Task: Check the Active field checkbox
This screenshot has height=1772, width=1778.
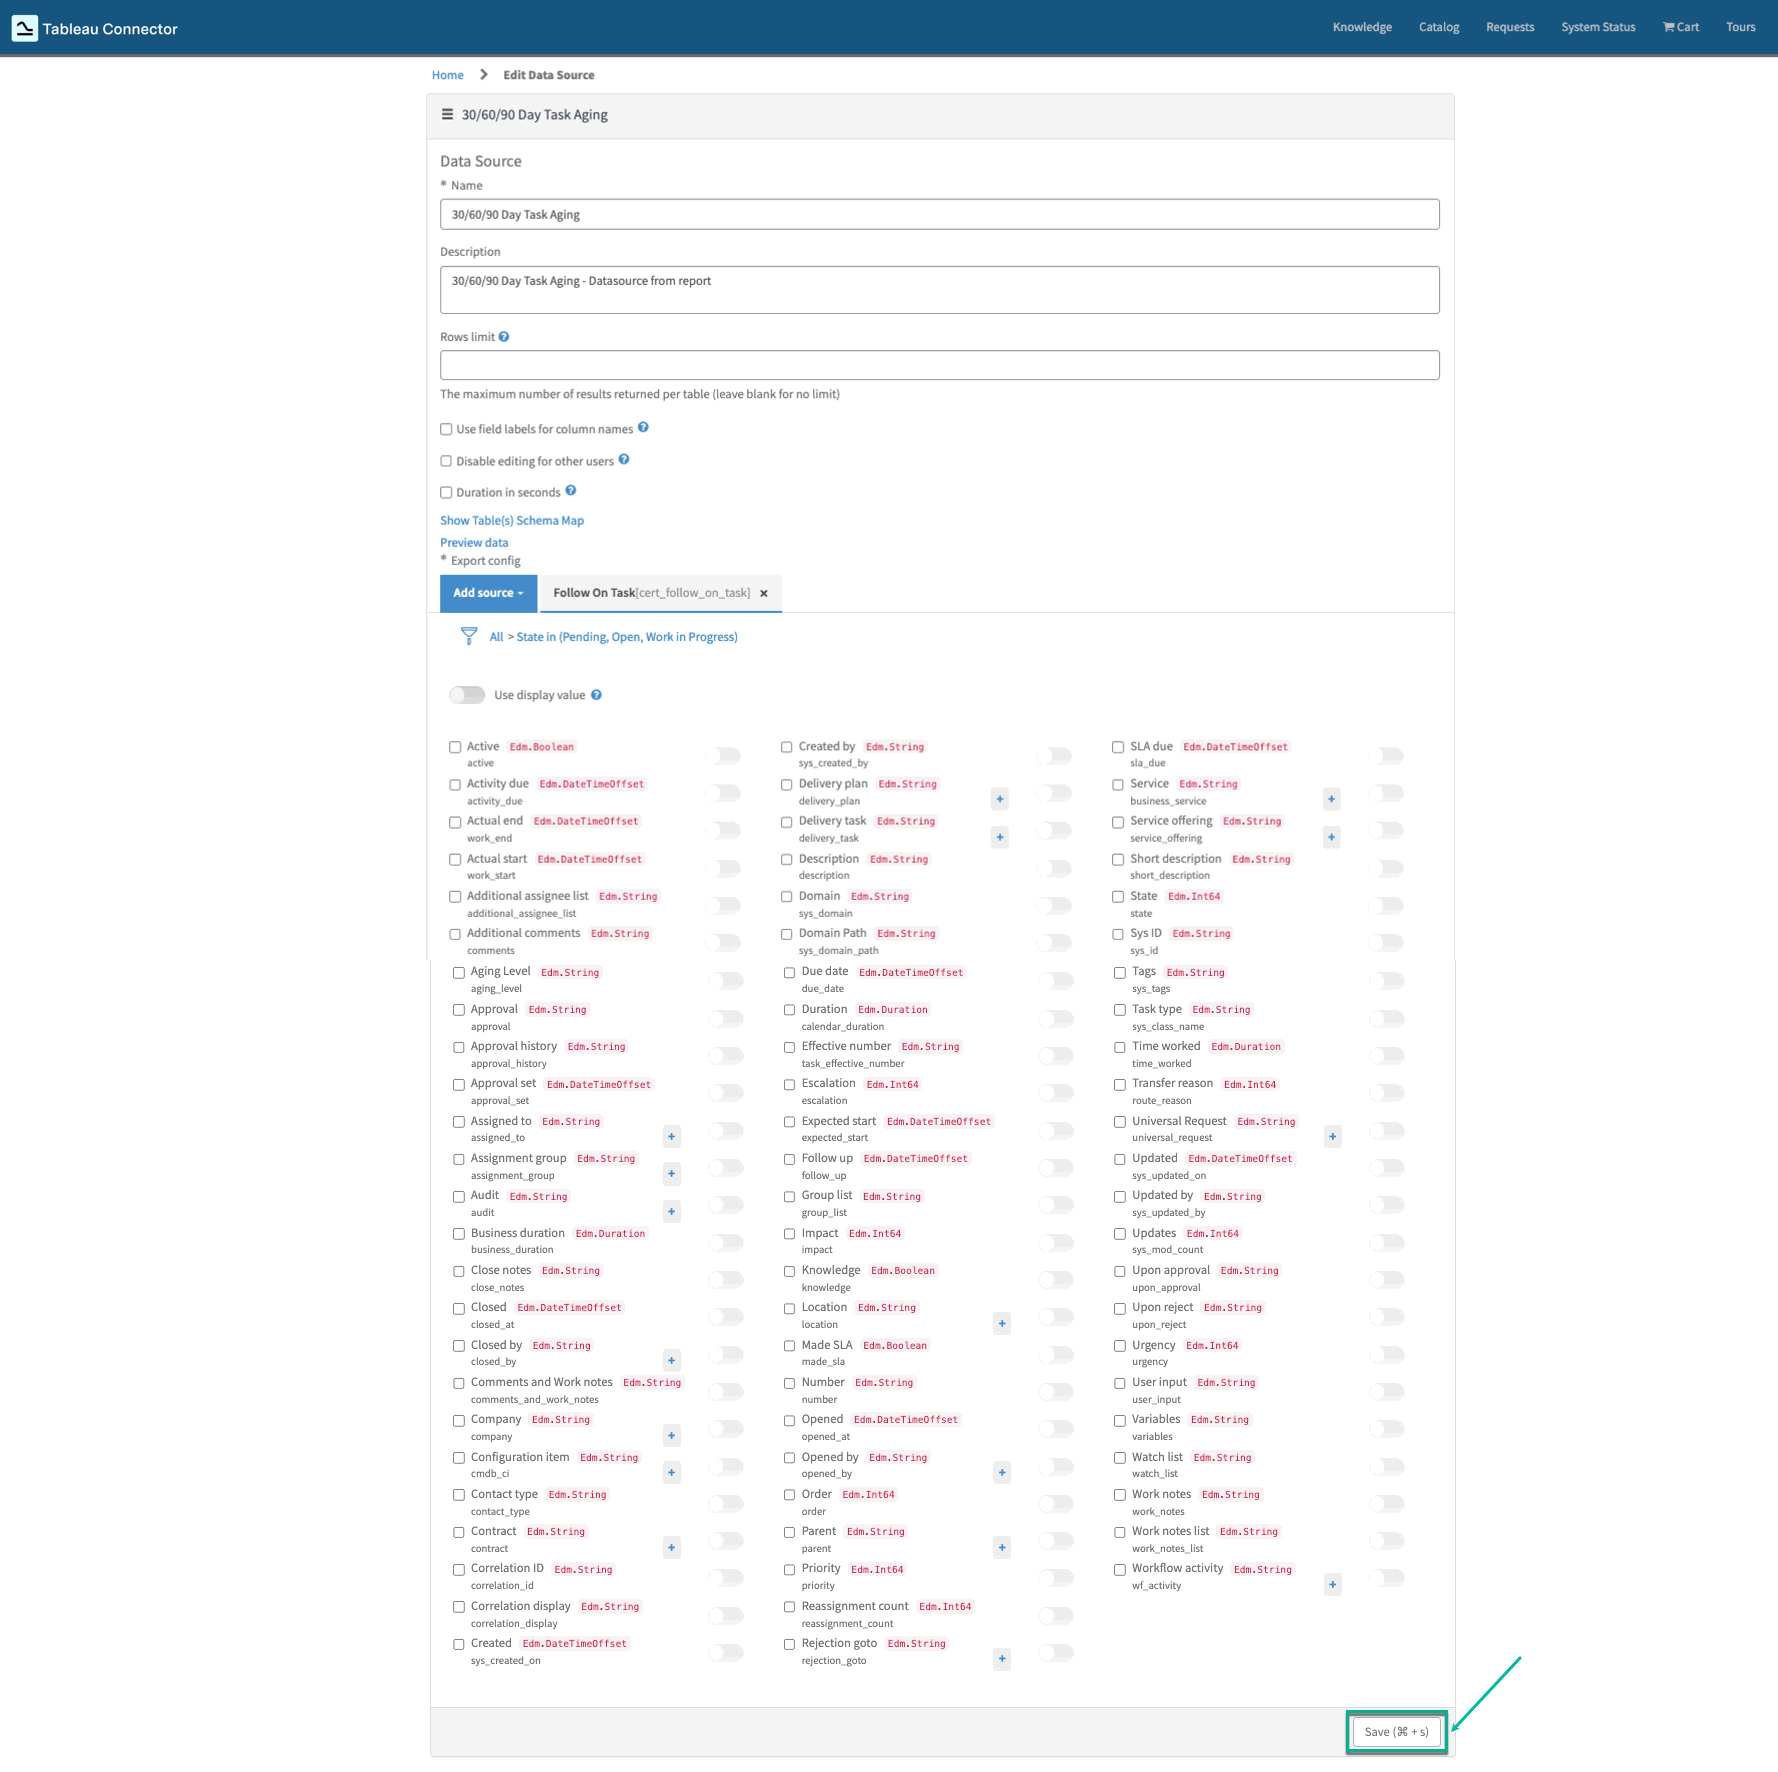Action: (x=456, y=746)
